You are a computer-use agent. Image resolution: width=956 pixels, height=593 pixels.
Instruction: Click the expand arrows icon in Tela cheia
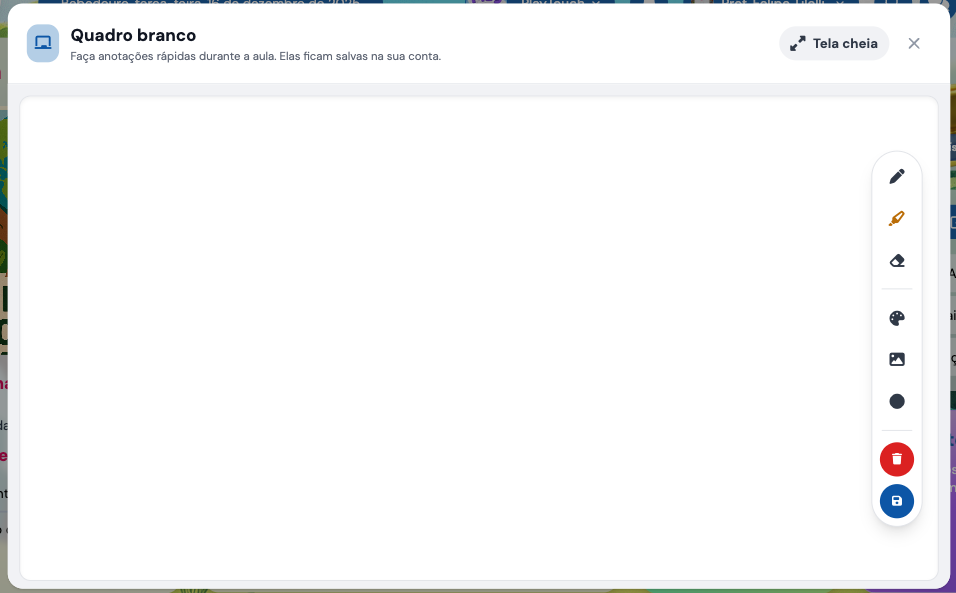(x=798, y=44)
